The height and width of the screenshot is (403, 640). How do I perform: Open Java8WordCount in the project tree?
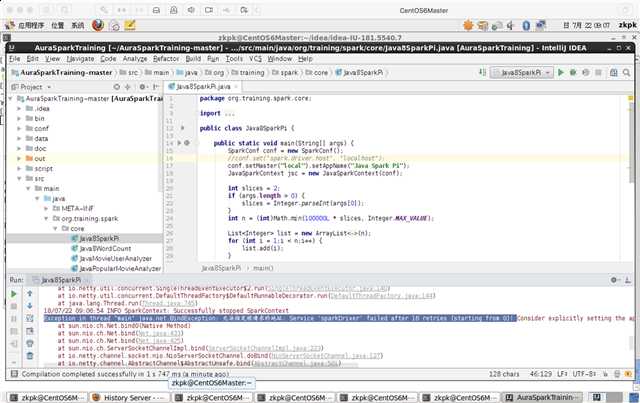(x=105, y=248)
